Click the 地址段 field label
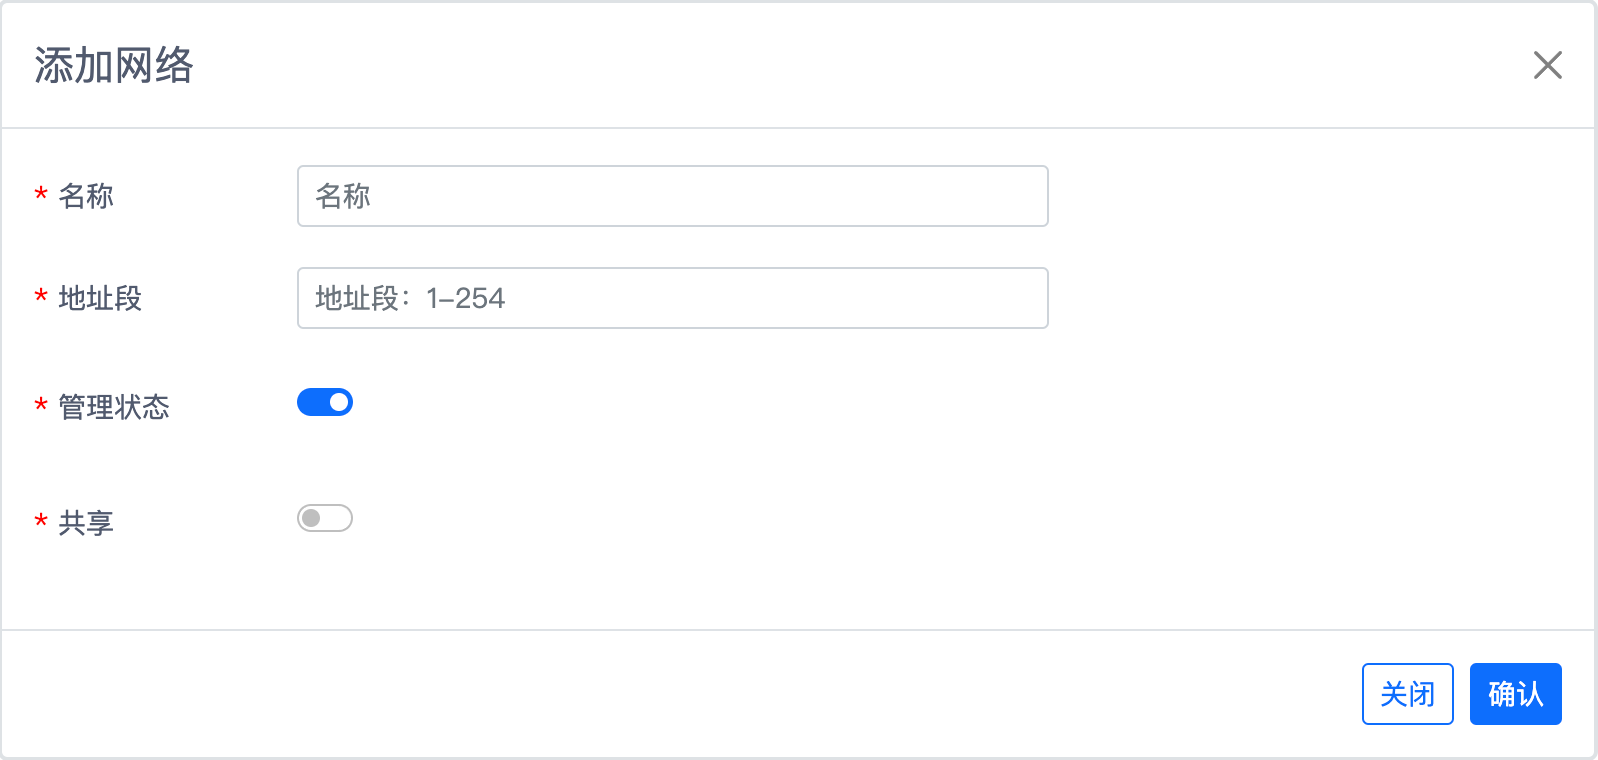The image size is (1598, 760). click(100, 298)
